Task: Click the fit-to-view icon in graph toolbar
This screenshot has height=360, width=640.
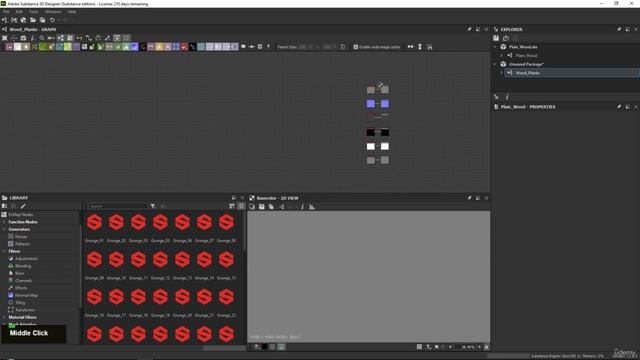Action: click(4, 38)
